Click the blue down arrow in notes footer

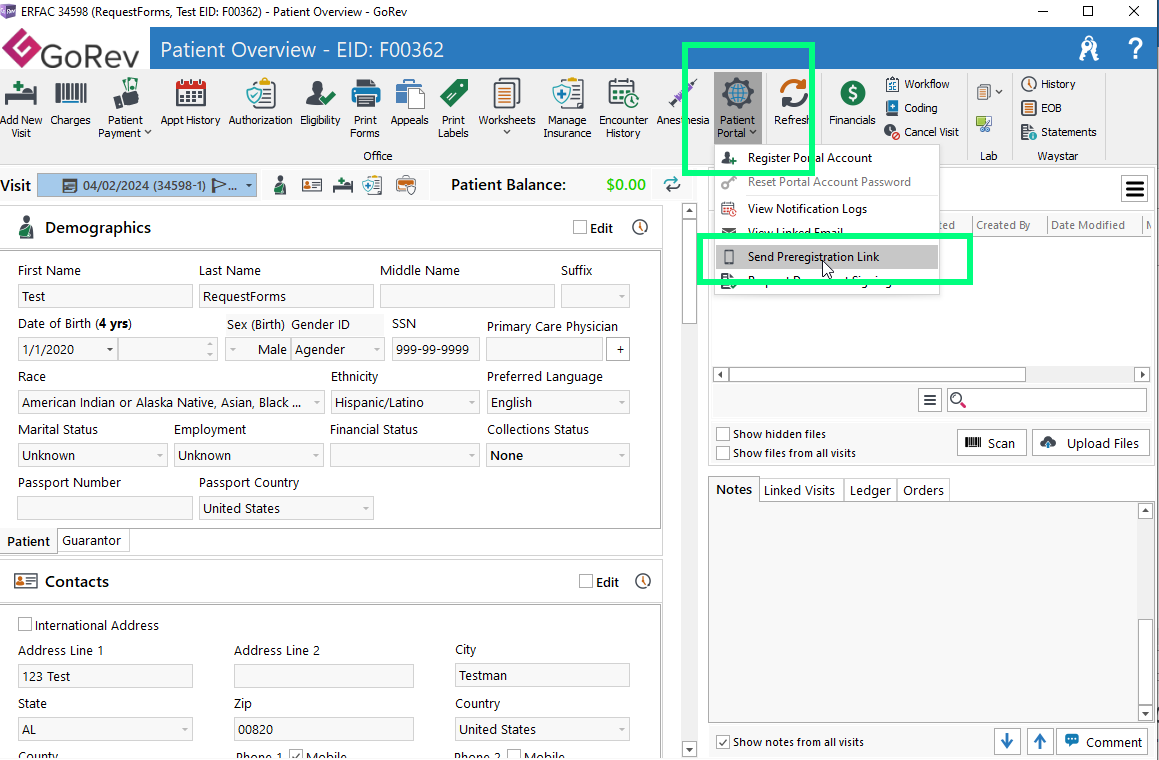pos(1007,742)
